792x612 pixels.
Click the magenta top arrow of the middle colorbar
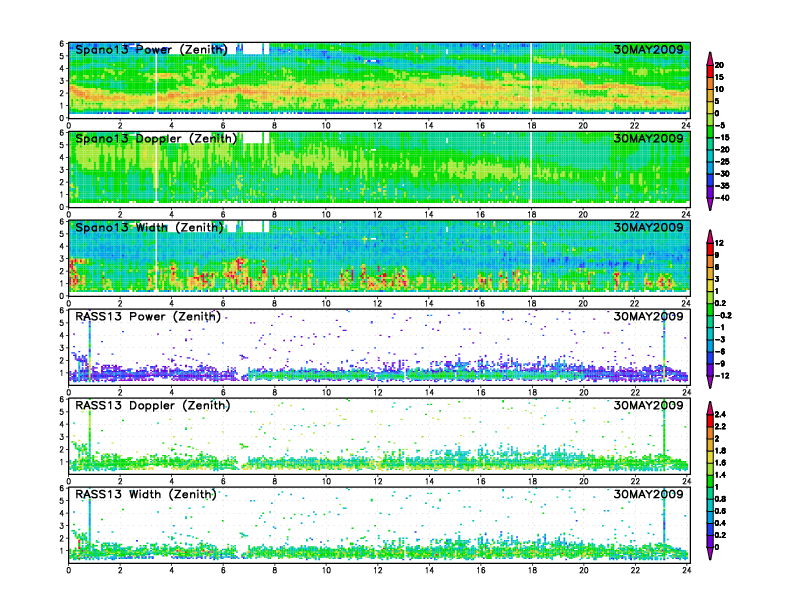(x=710, y=236)
